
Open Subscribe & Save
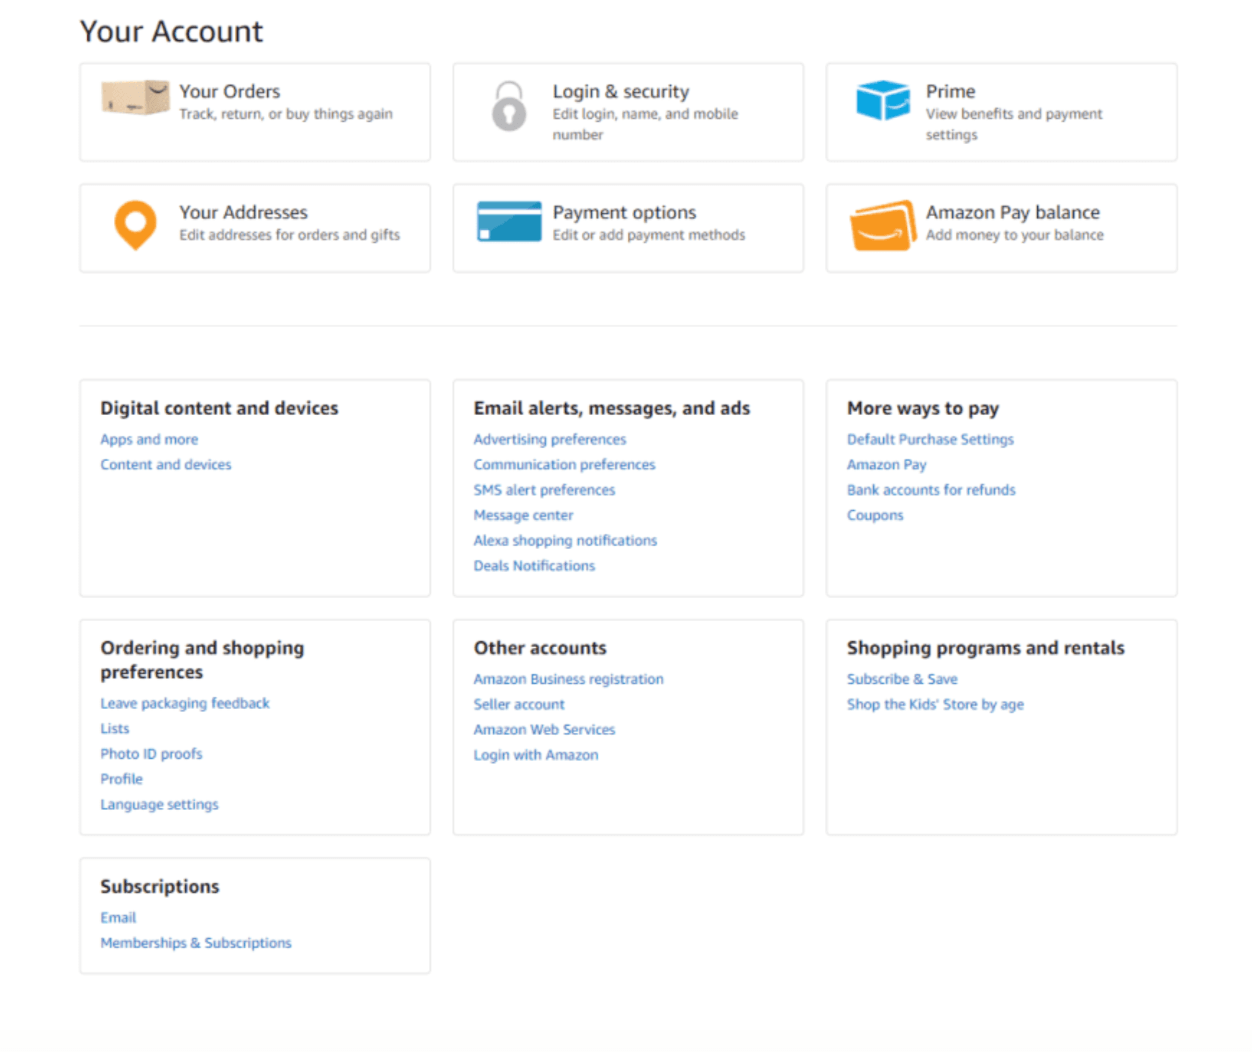[902, 679]
